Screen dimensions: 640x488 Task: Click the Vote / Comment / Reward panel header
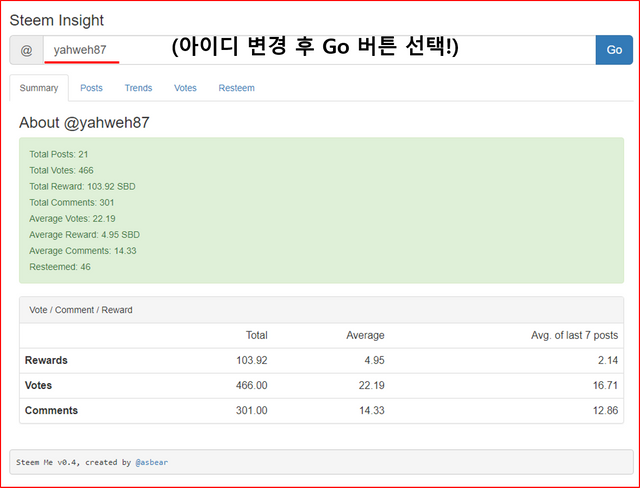pyautogui.click(x=321, y=310)
